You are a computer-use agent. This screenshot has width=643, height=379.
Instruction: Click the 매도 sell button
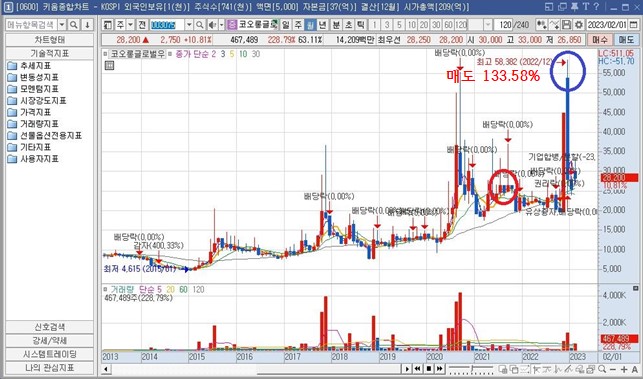pos(626,40)
